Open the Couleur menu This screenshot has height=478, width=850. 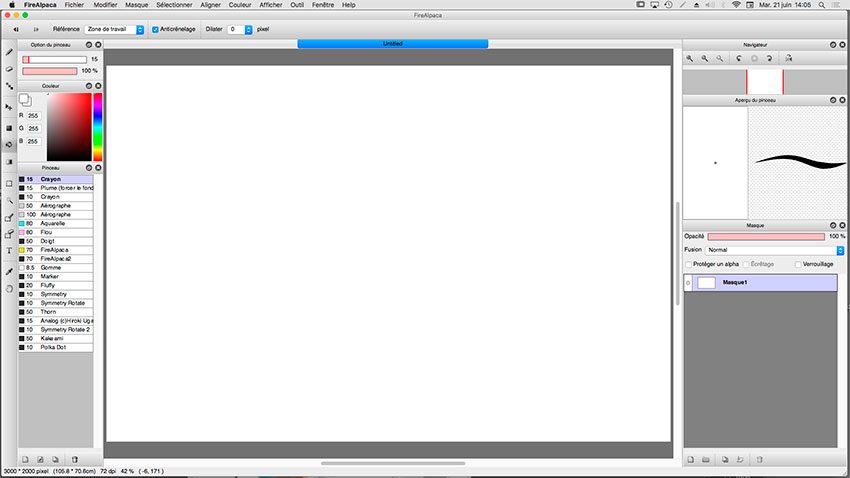[240, 5]
